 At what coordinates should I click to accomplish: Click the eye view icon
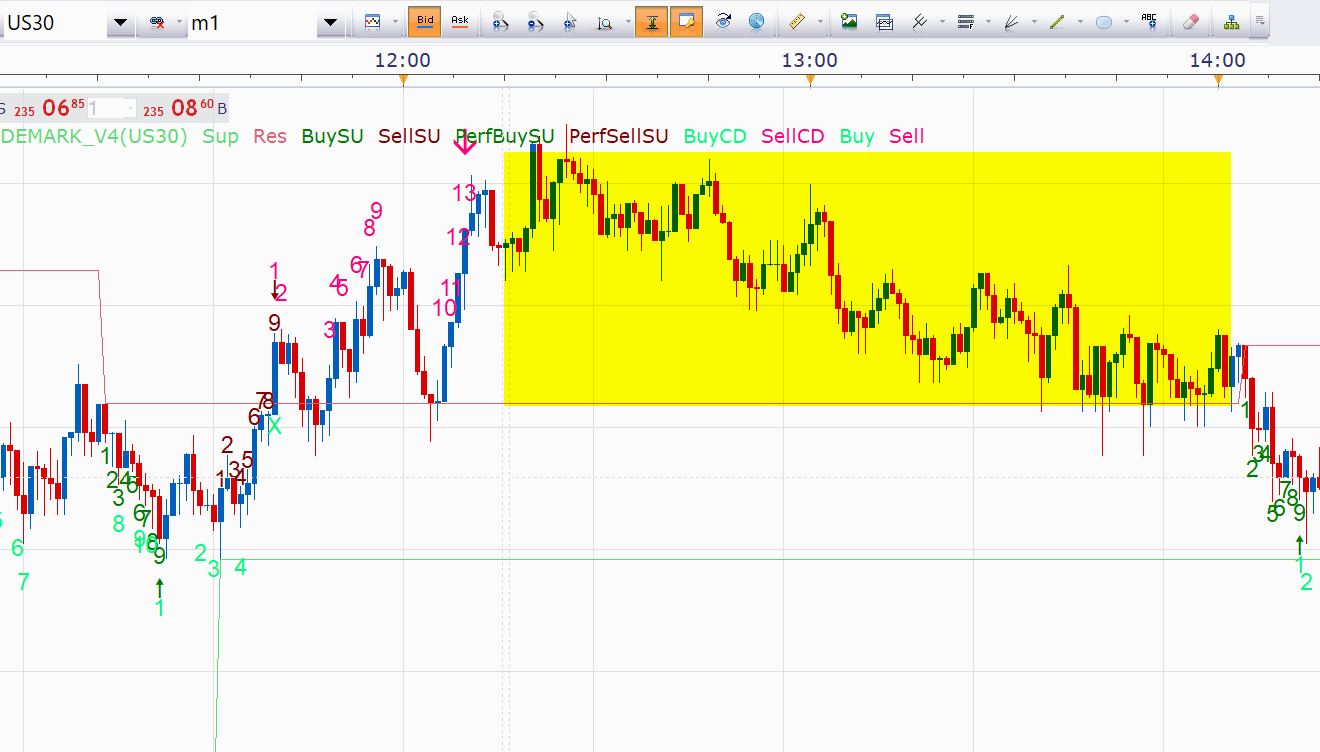(x=724, y=21)
